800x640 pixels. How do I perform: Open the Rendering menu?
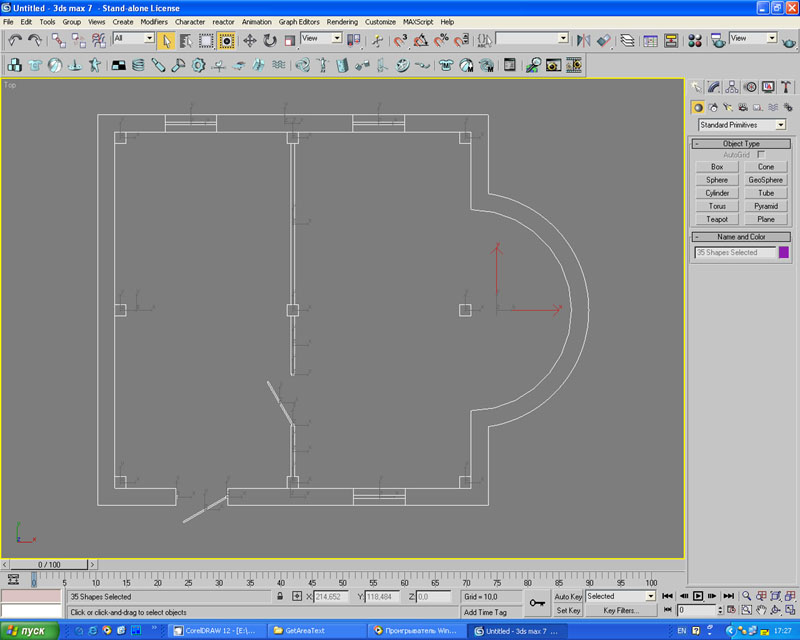tap(342, 21)
